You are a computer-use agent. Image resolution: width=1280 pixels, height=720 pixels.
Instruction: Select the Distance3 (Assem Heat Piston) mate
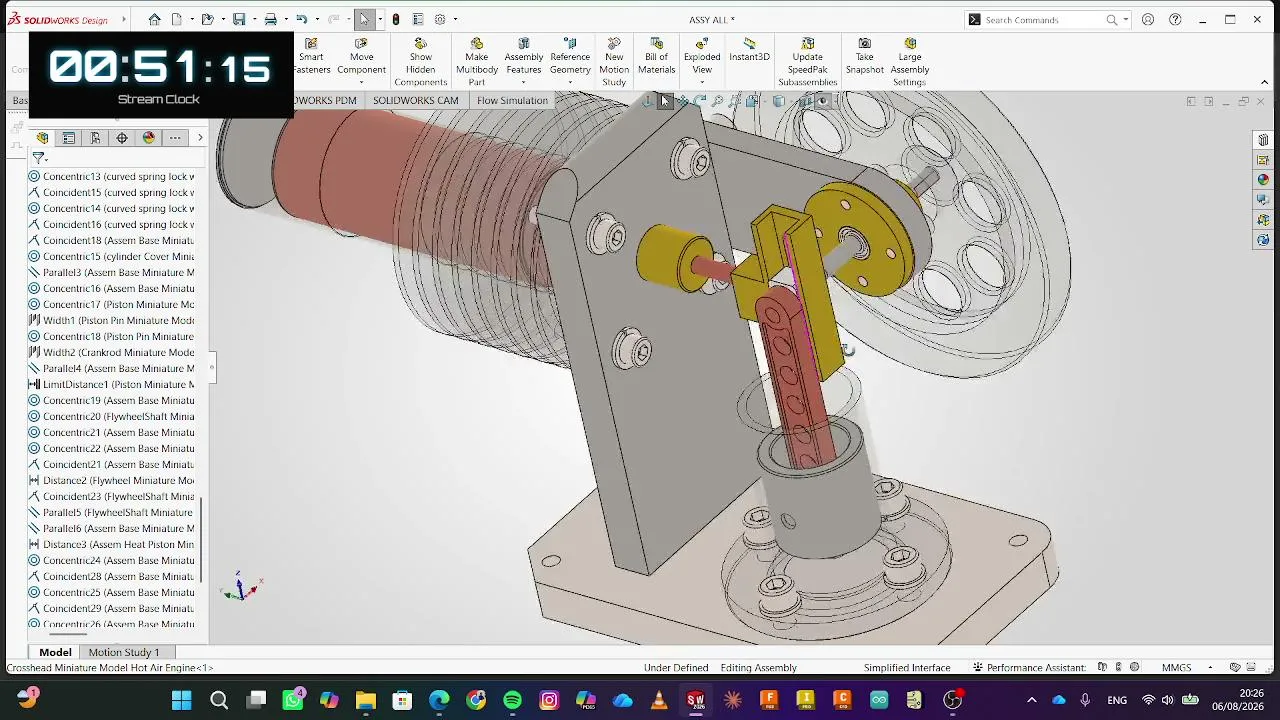coord(111,544)
